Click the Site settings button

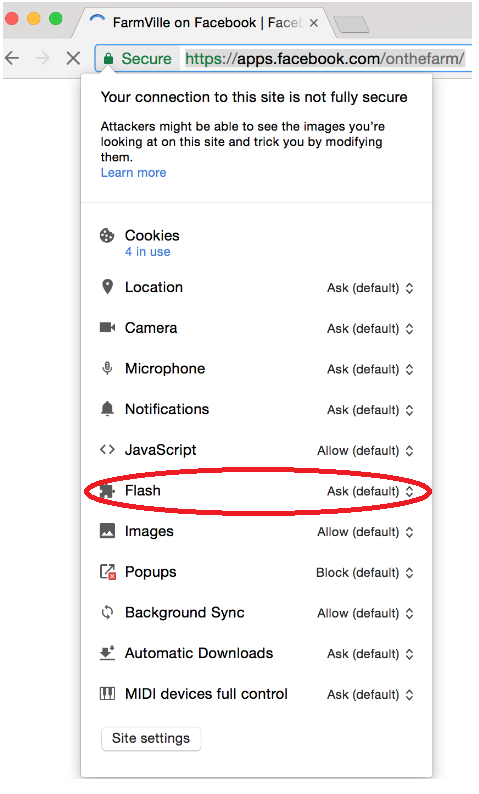(x=151, y=738)
